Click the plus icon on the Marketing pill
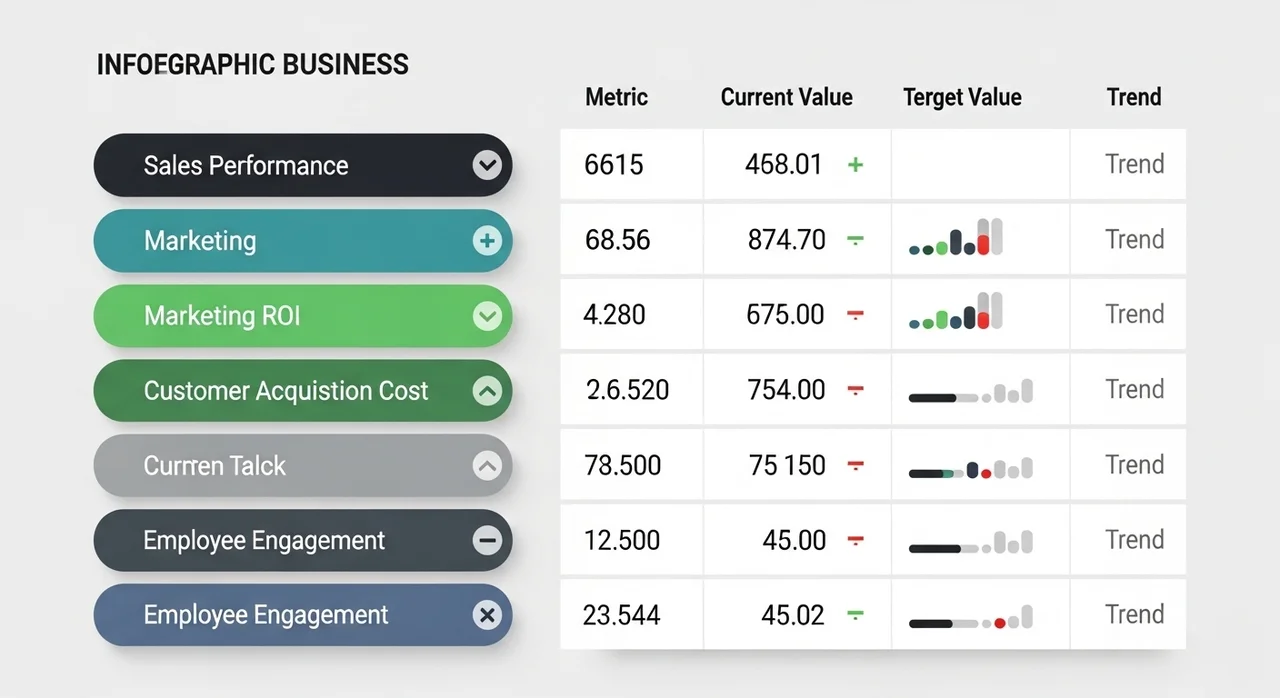Image resolution: width=1280 pixels, height=698 pixels. 487,241
